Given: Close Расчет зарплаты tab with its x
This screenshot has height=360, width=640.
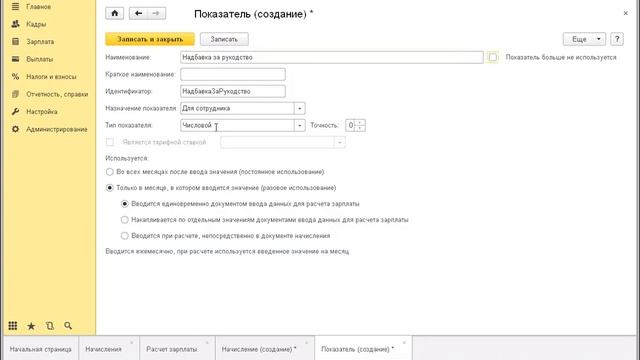Looking at the screenshot, I should pos(207,342).
